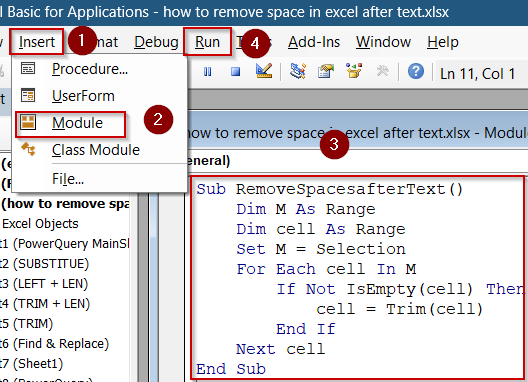
Task: Click the Visual Basic window title bar
Action: click(264, 12)
